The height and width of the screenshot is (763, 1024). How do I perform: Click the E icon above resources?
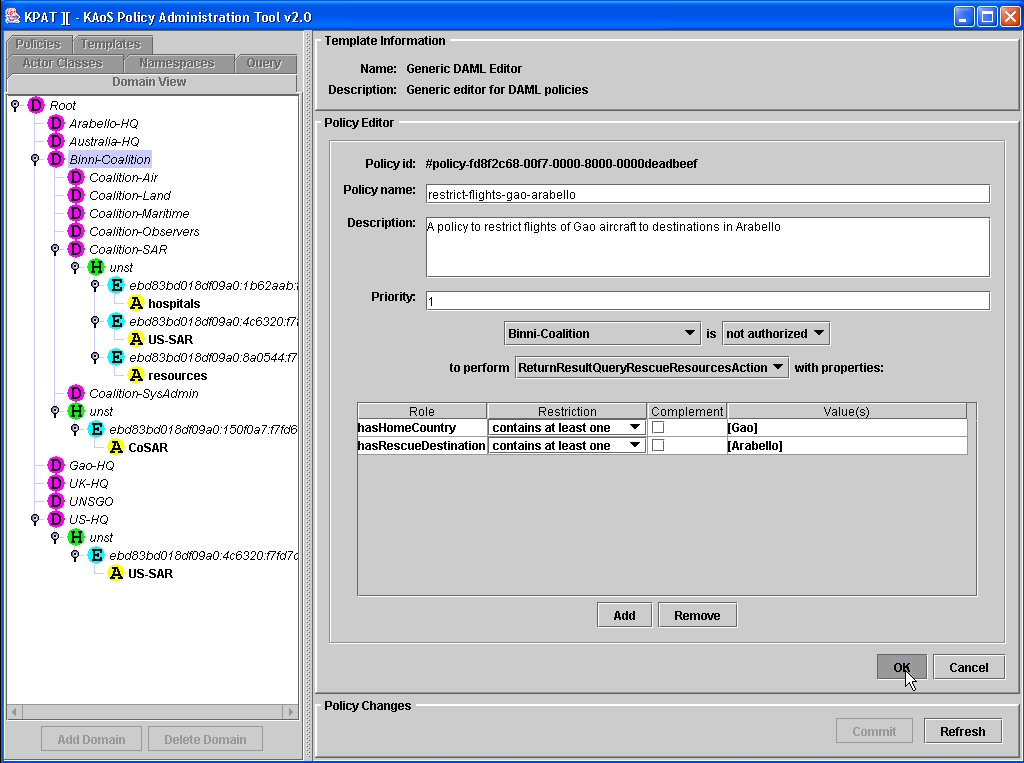116,357
